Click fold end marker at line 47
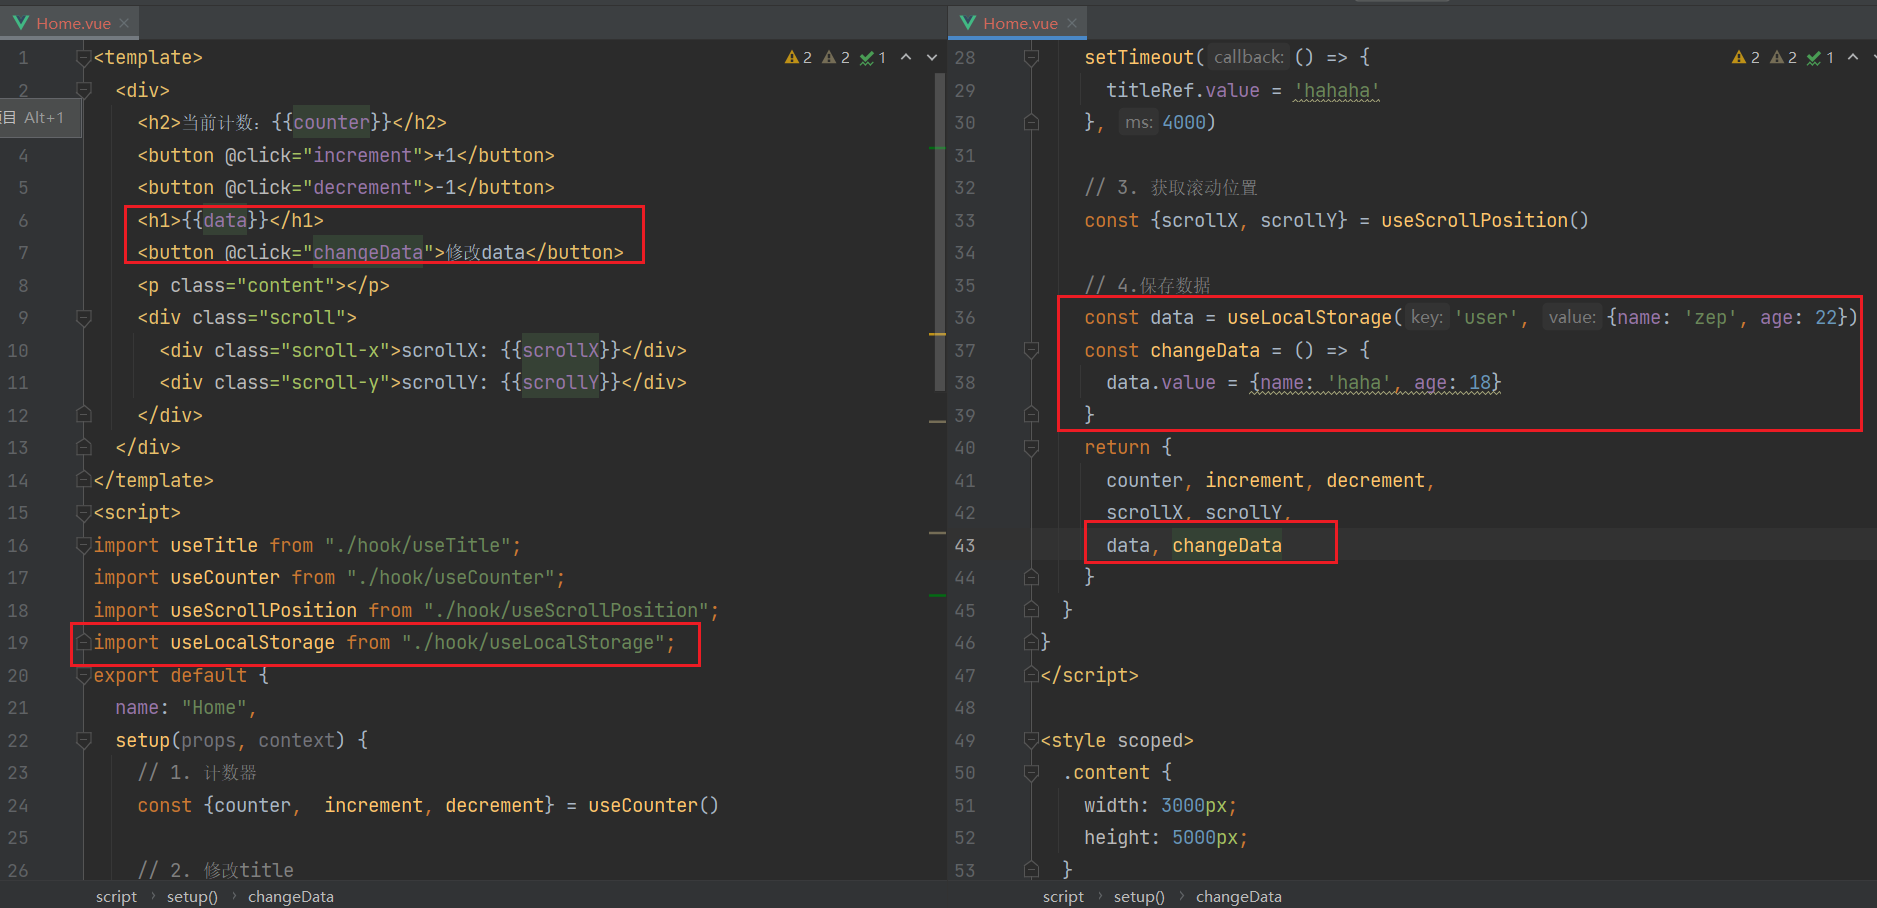1877x908 pixels. click(1031, 675)
